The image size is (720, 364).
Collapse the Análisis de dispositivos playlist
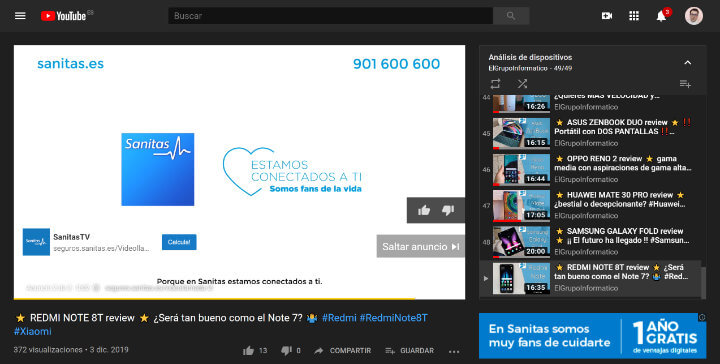pos(687,63)
